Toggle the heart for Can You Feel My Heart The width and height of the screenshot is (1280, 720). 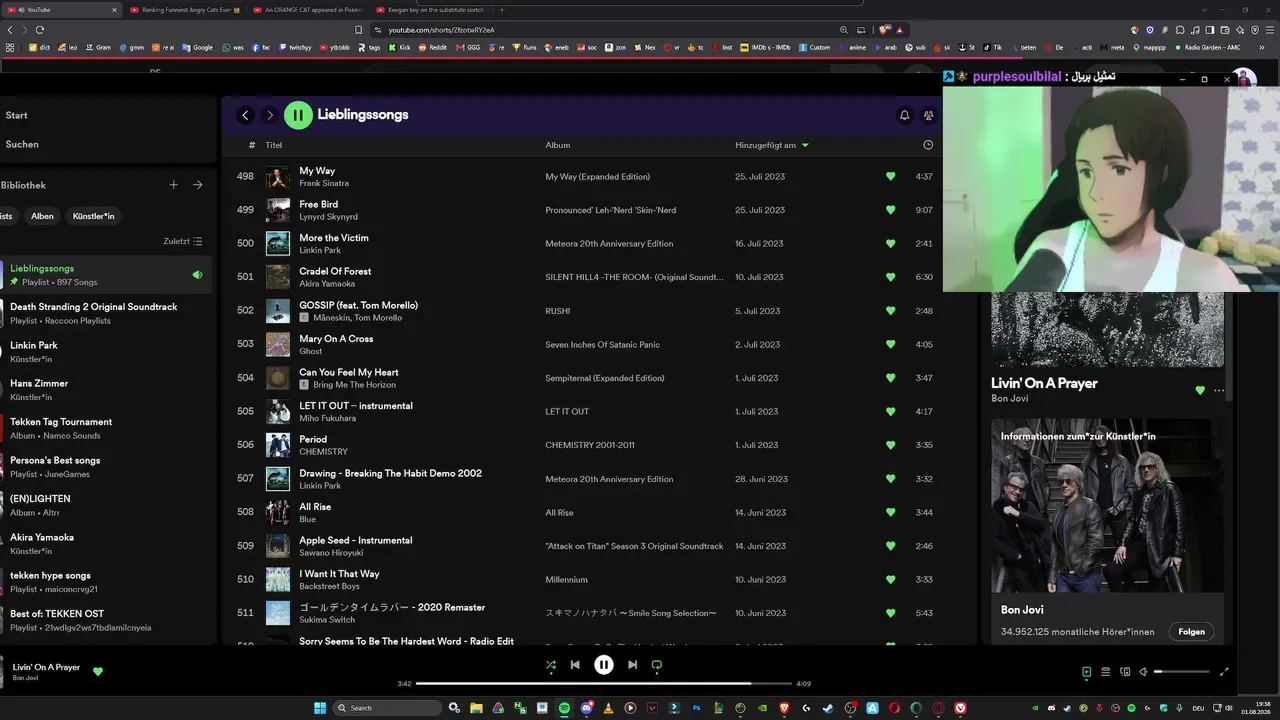(x=891, y=378)
